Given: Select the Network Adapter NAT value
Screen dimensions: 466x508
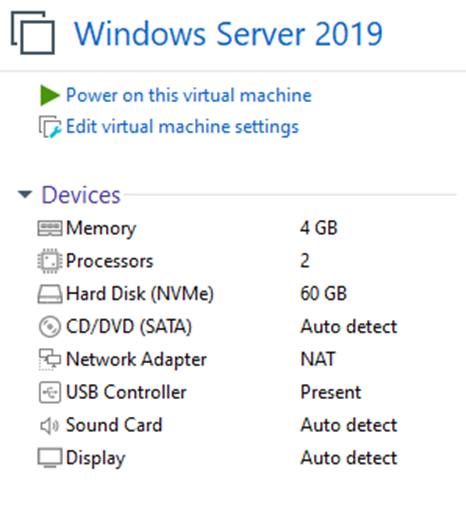Looking at the screenshot, I should [318, 359].
